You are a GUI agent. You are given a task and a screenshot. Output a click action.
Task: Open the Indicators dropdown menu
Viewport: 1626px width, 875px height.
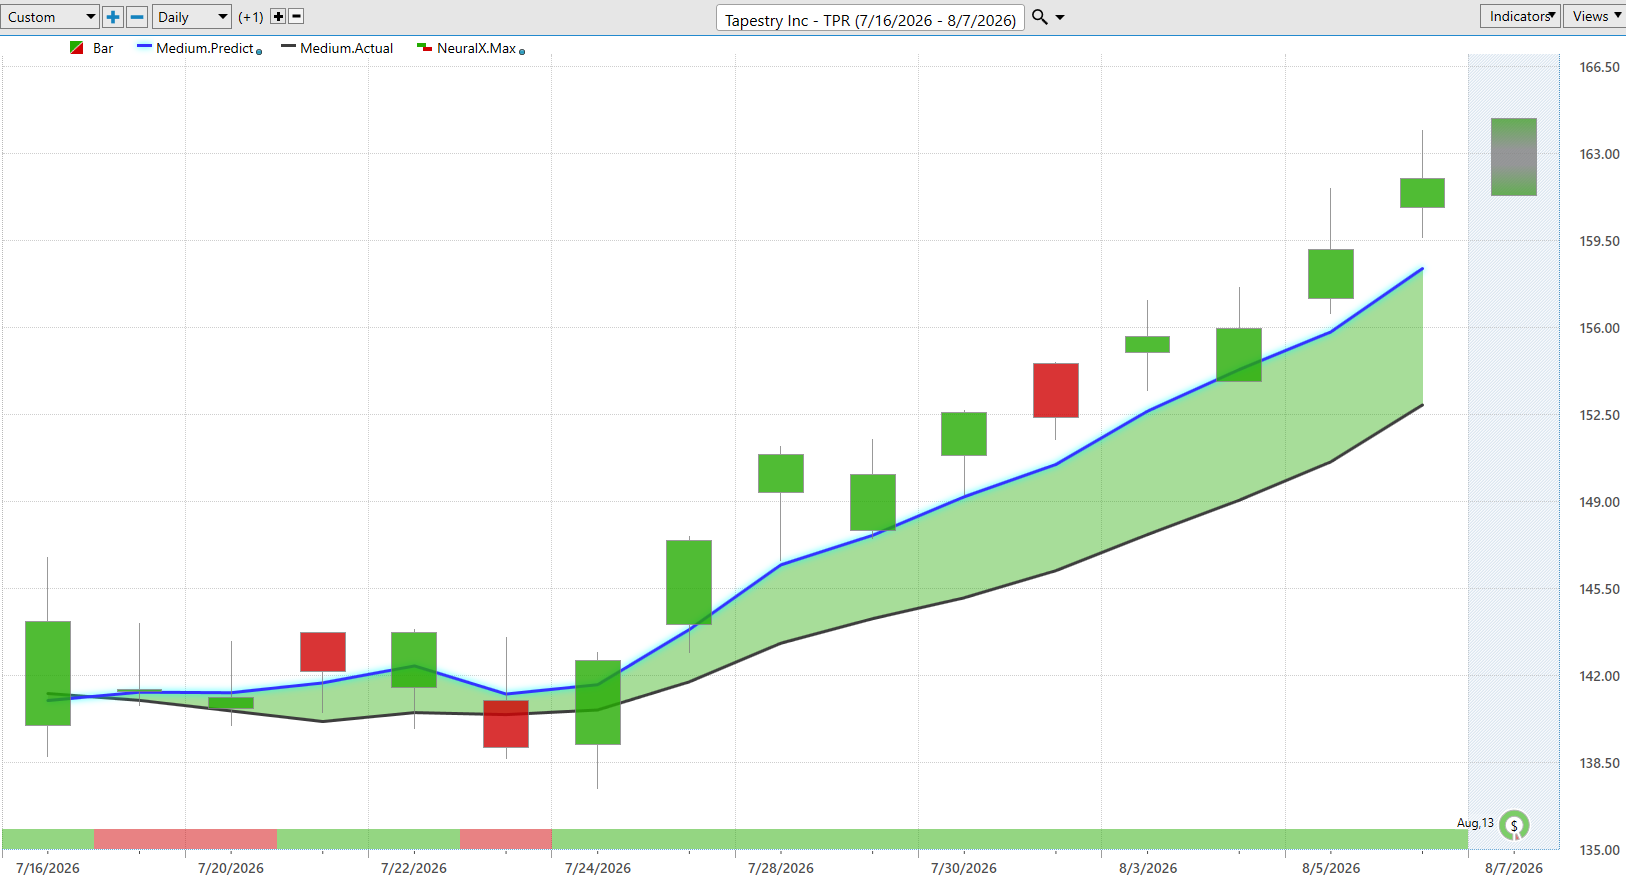pos(1520,16)
